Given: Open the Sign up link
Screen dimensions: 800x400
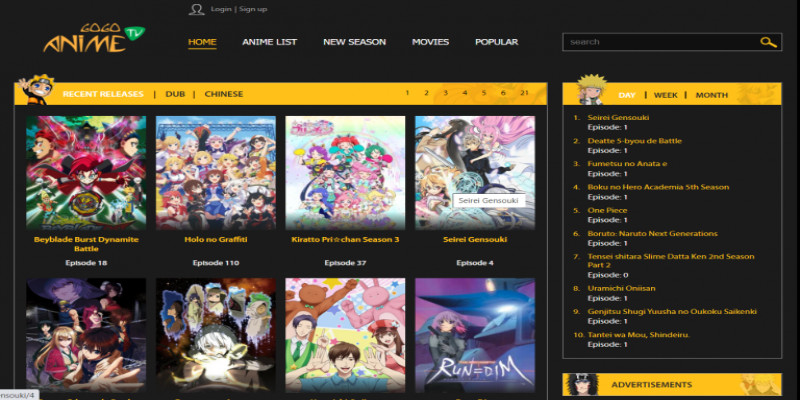Looking at the screenshot, I should [x=253, y=9].
